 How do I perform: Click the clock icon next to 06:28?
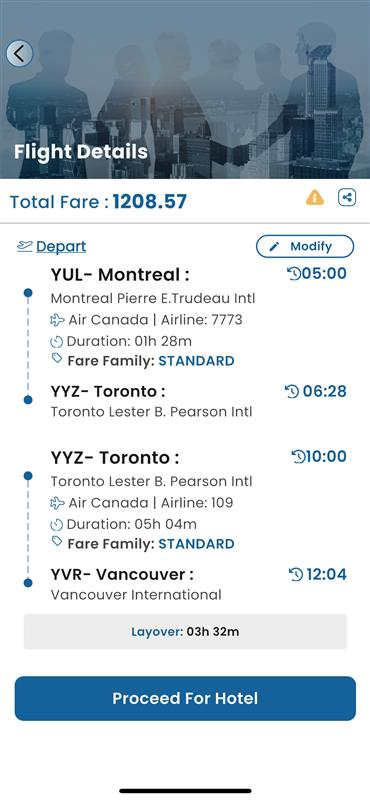(x=292, y=392)
